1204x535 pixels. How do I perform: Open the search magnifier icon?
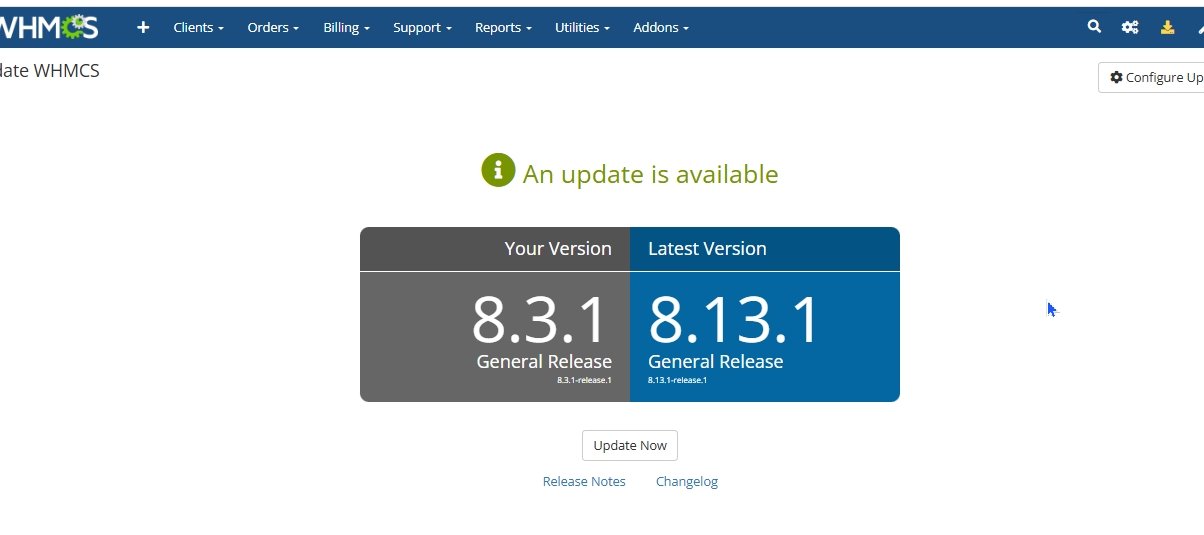(x=1094, y=27)
